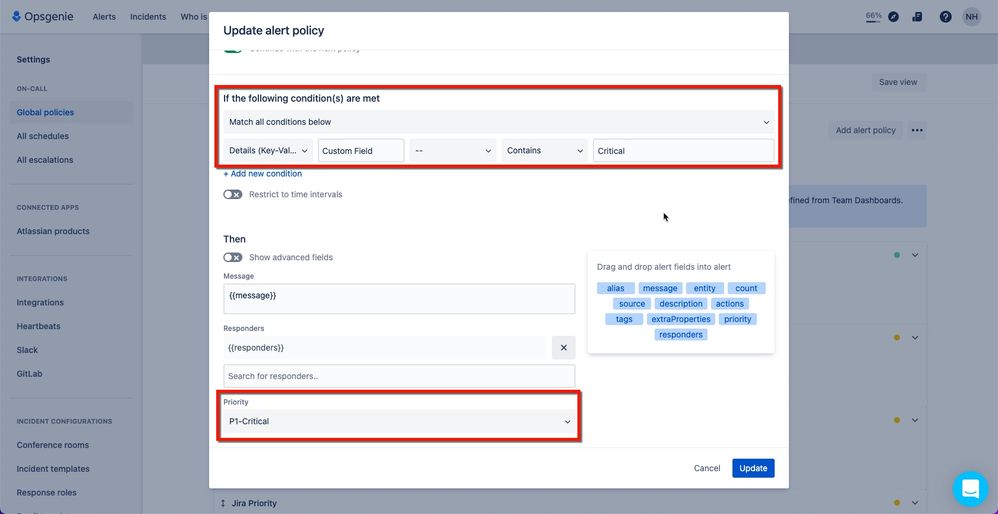Click the Settings heading in sidebar
Image resolution: width=998 pixels, height=514 pixels.
pyautogui.click(x=33, y=59)
